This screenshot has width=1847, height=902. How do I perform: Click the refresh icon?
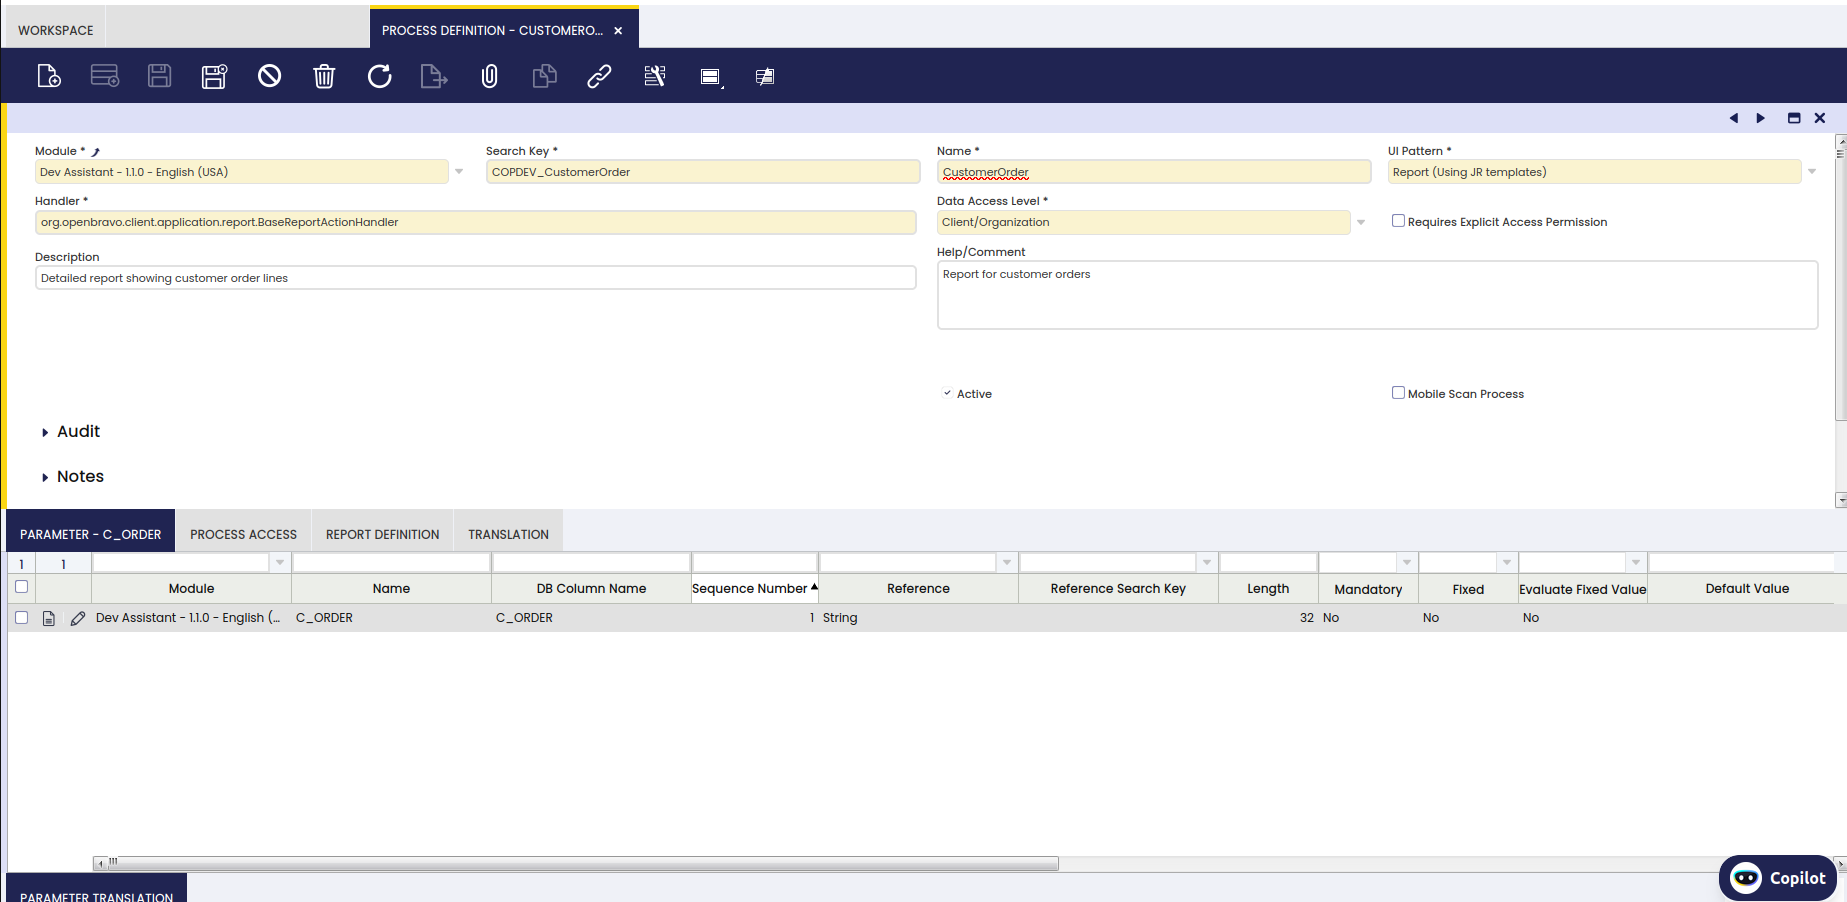click(379, 76)
